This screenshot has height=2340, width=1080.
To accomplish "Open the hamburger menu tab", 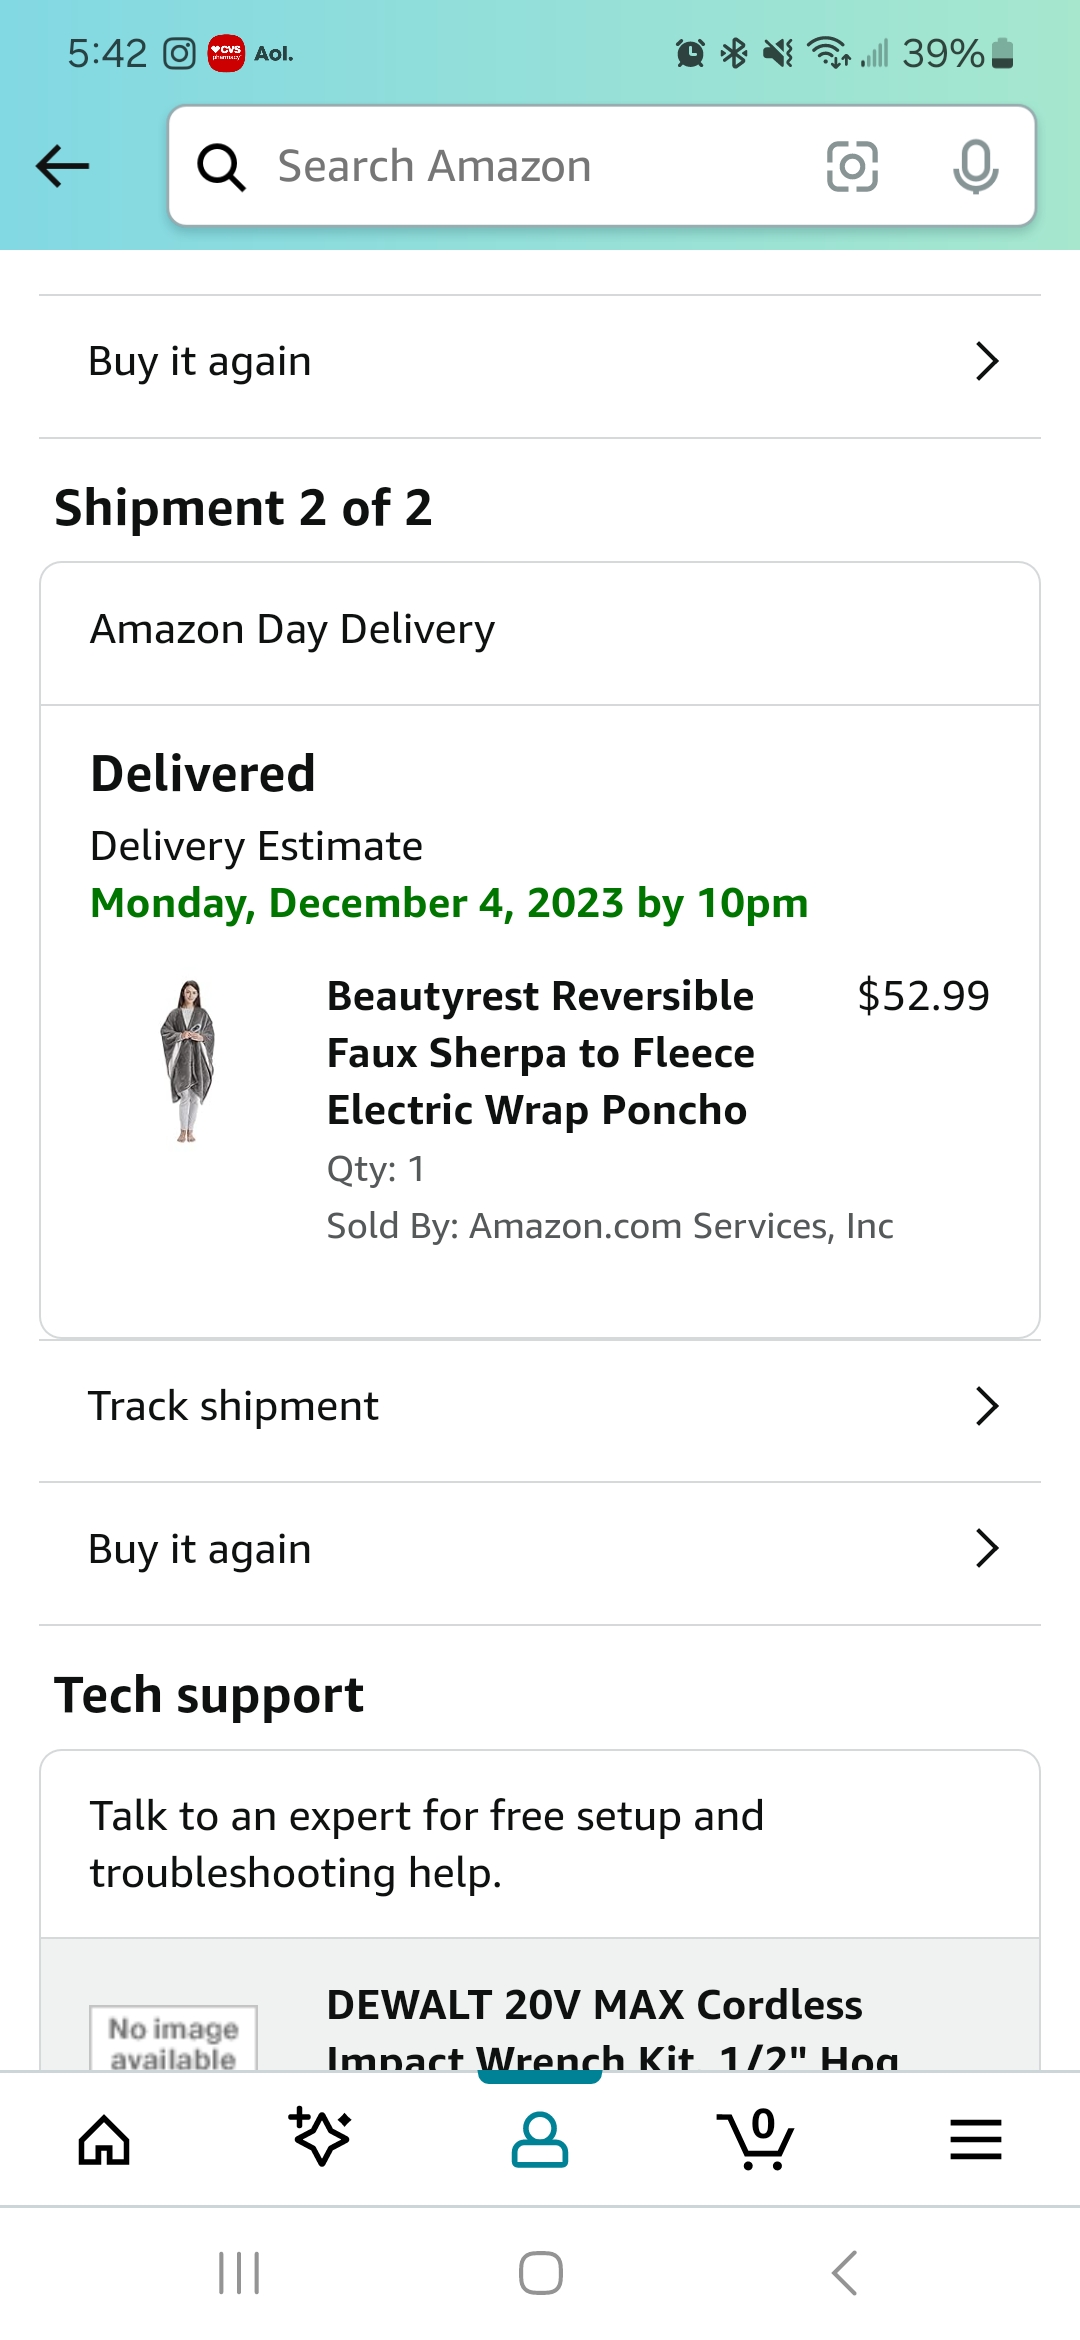I will click(x=975, y=2140).
